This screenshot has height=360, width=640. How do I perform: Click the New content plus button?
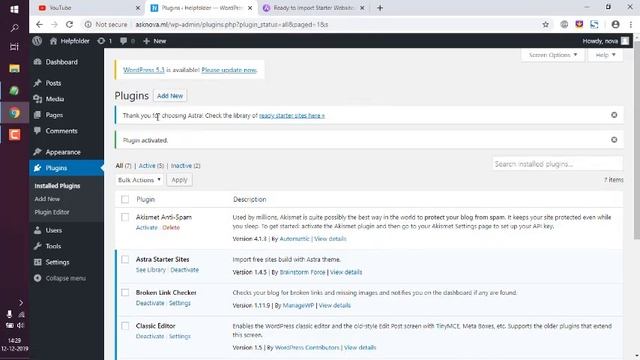(155, 41)
